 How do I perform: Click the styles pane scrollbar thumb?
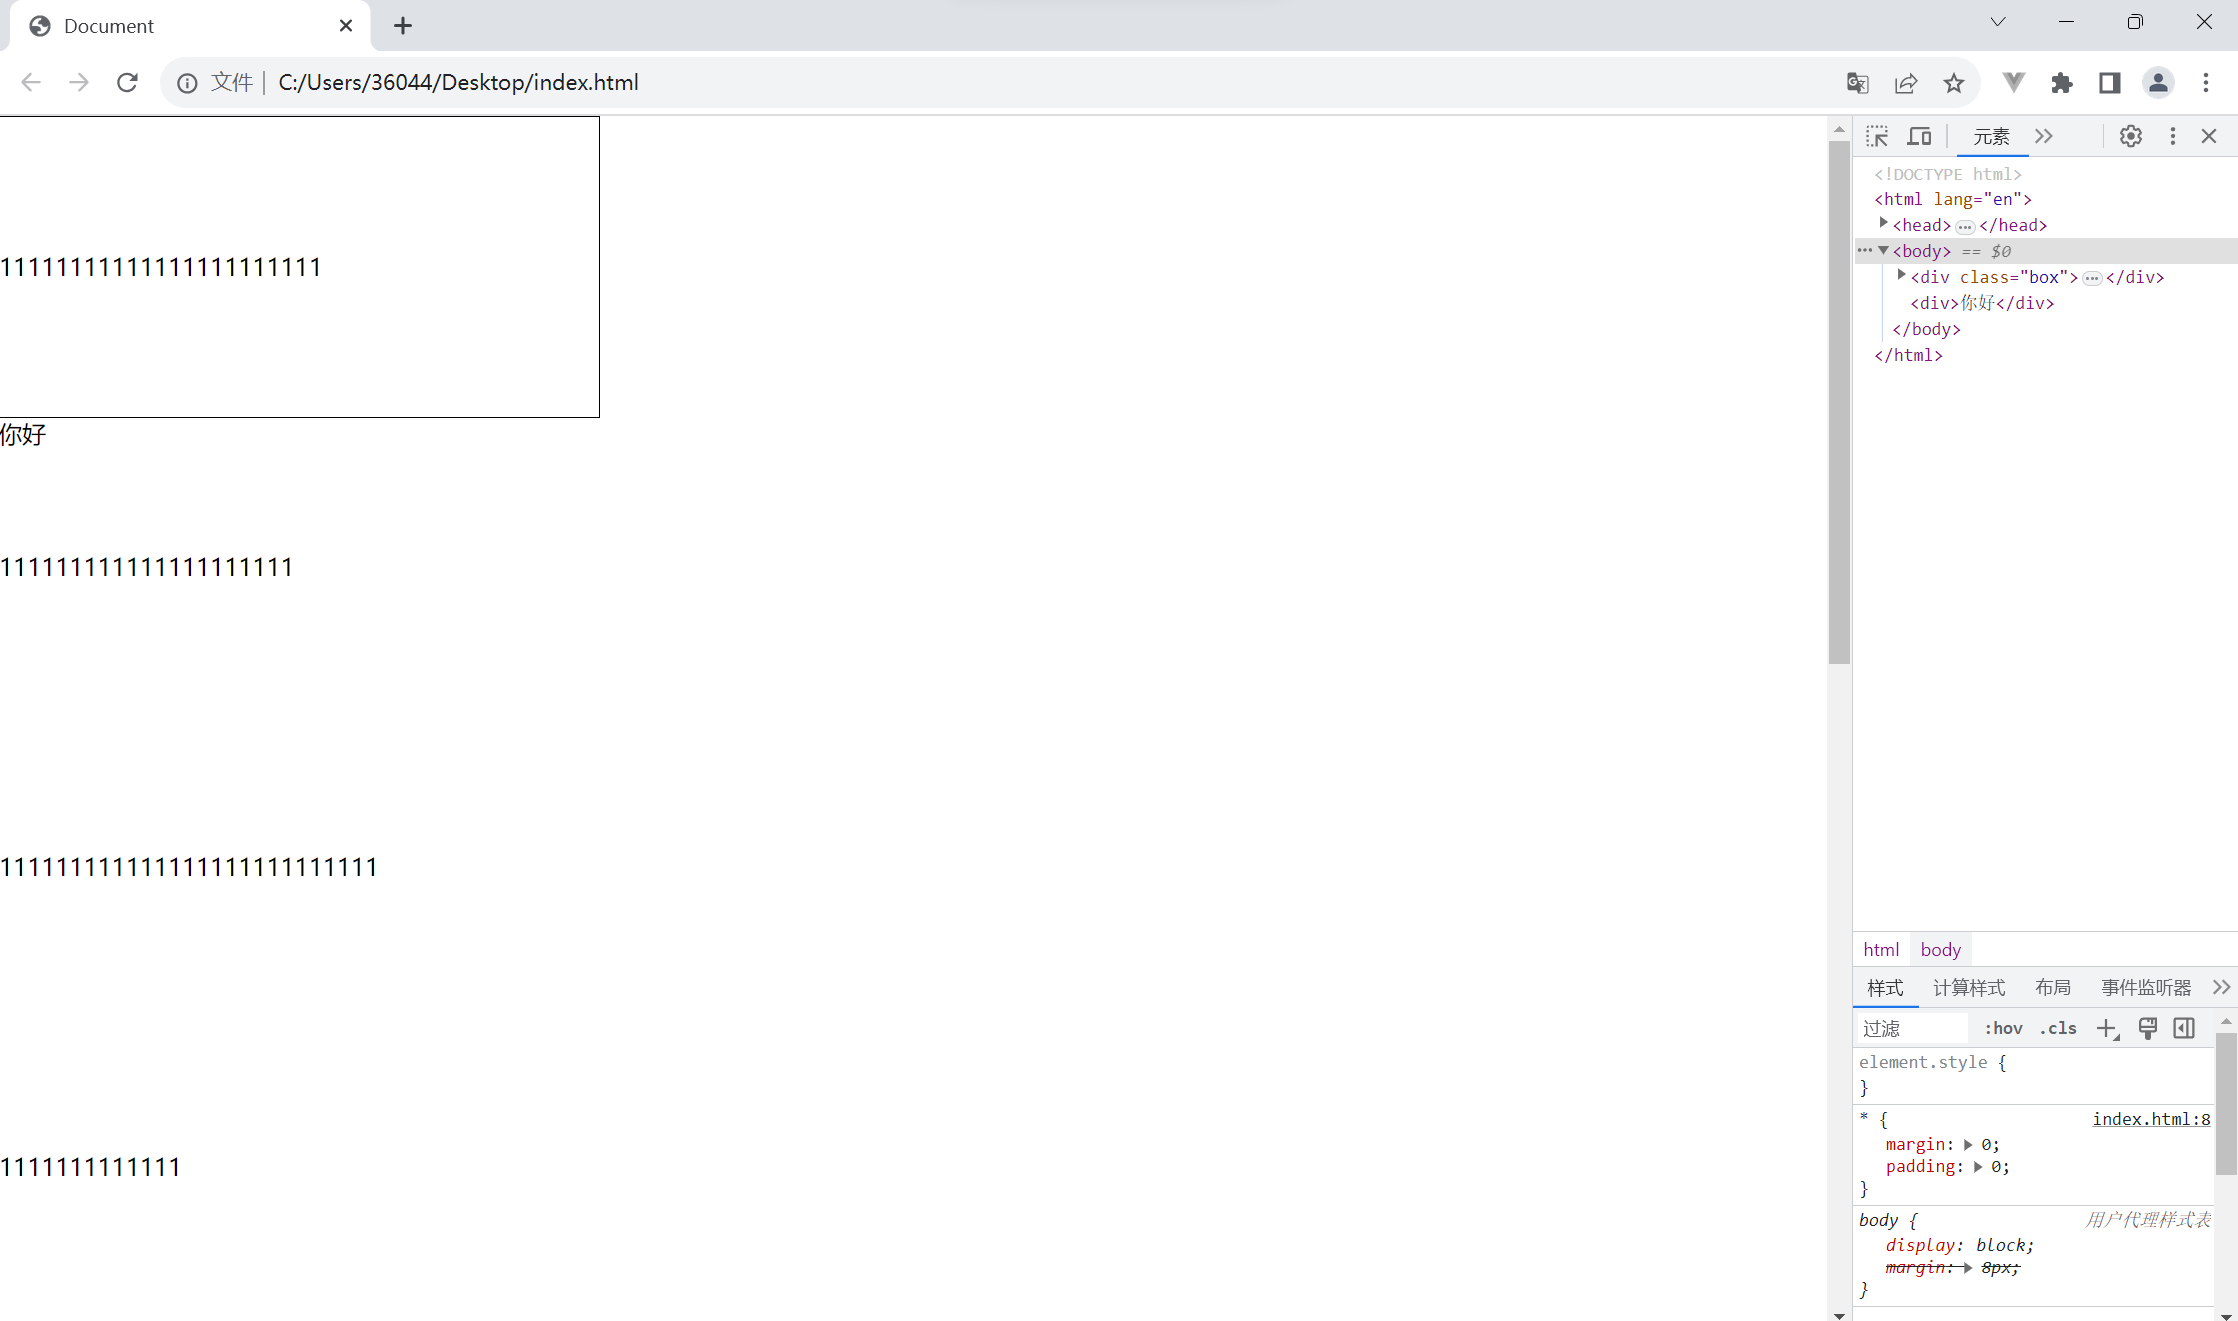click(x=2226, y=1104)
